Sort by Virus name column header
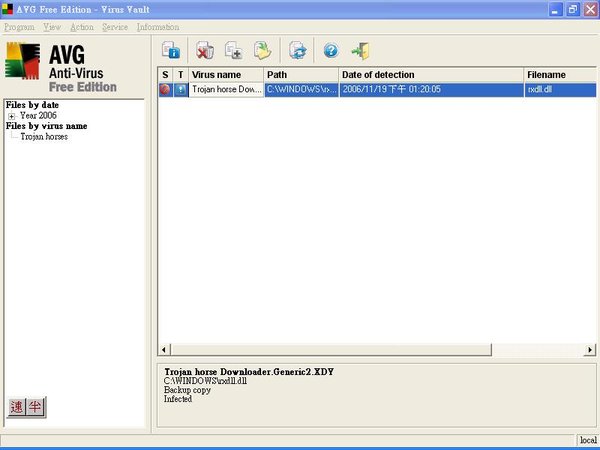600x450 pixels. (226, 75)
